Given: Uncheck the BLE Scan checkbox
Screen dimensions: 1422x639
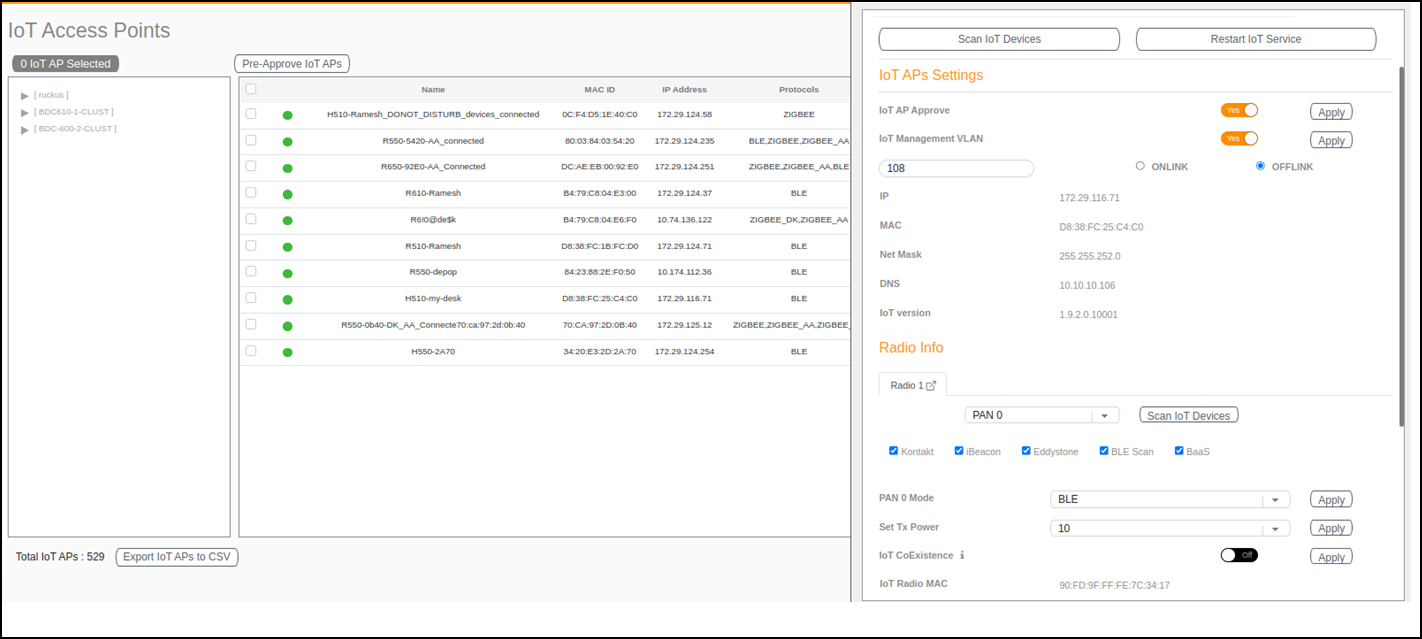Looking at the screenshot, I should (1104, 451).
